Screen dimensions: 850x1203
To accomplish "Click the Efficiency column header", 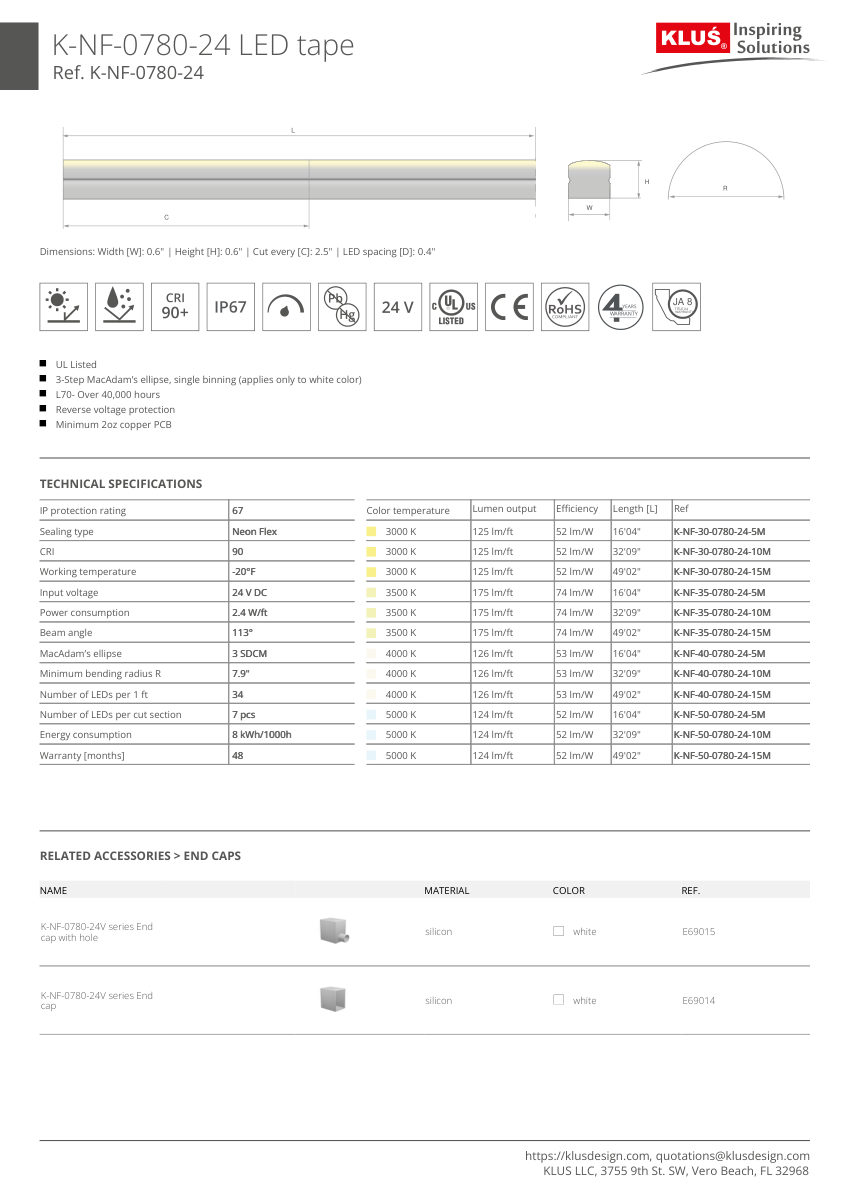I will (577, 509).
